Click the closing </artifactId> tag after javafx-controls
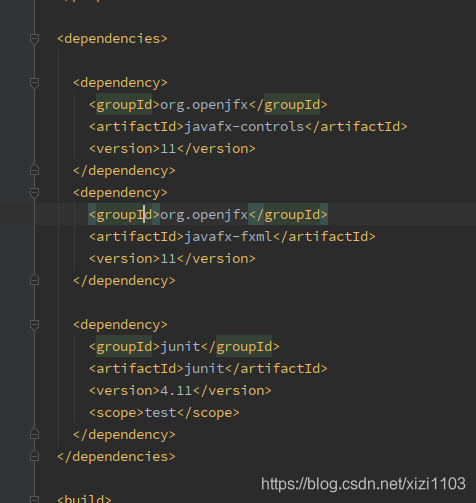This screenshot has height=503, width=476. pos(356,127)
